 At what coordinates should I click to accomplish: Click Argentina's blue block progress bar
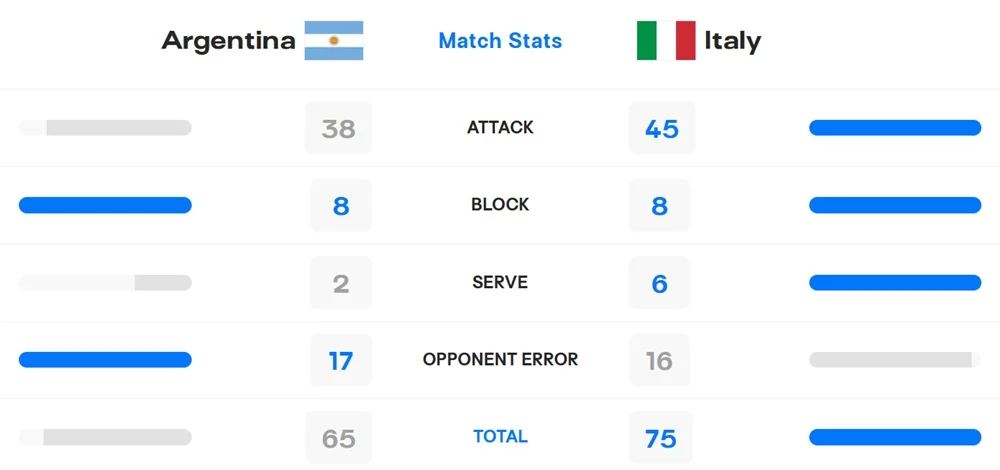(105, 205)
